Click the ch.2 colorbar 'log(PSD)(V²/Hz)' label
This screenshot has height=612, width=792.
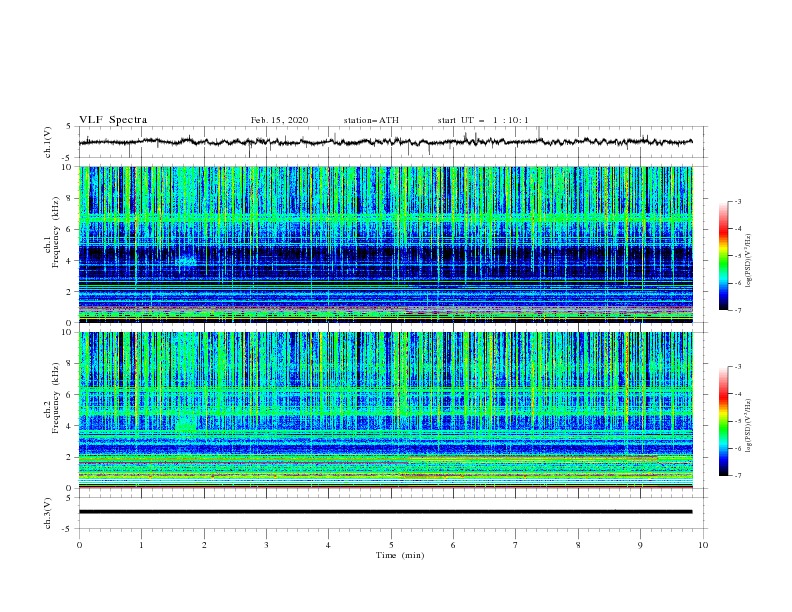tap(748, 426)
